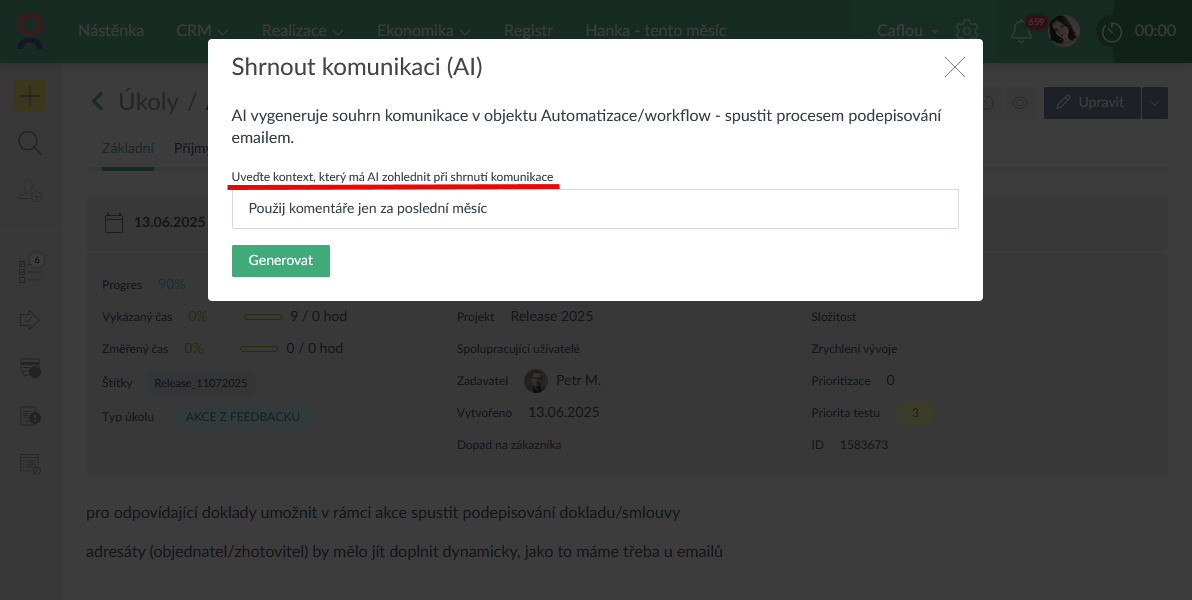Click the AI context input field
This screenshot has width=1192, height=600.
point(595,209)
